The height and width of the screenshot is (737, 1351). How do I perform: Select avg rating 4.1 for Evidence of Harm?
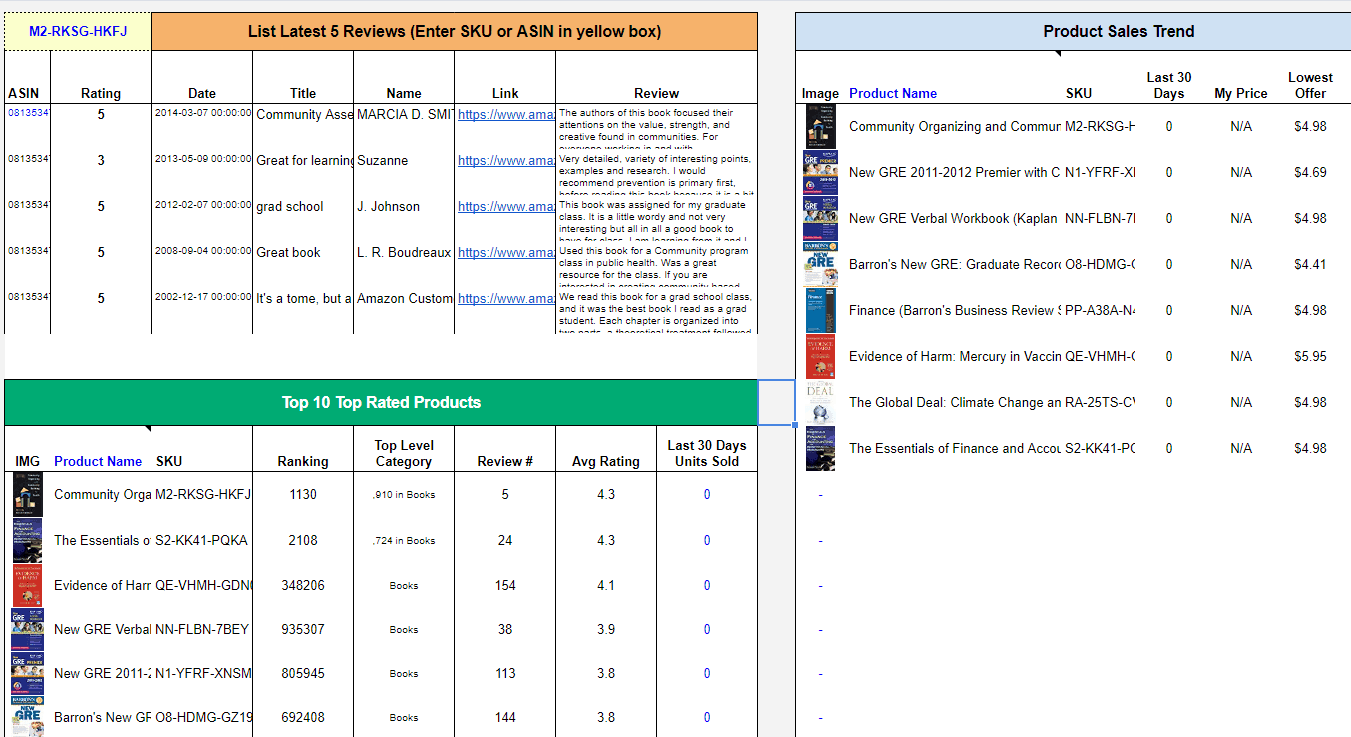(606, 586)
